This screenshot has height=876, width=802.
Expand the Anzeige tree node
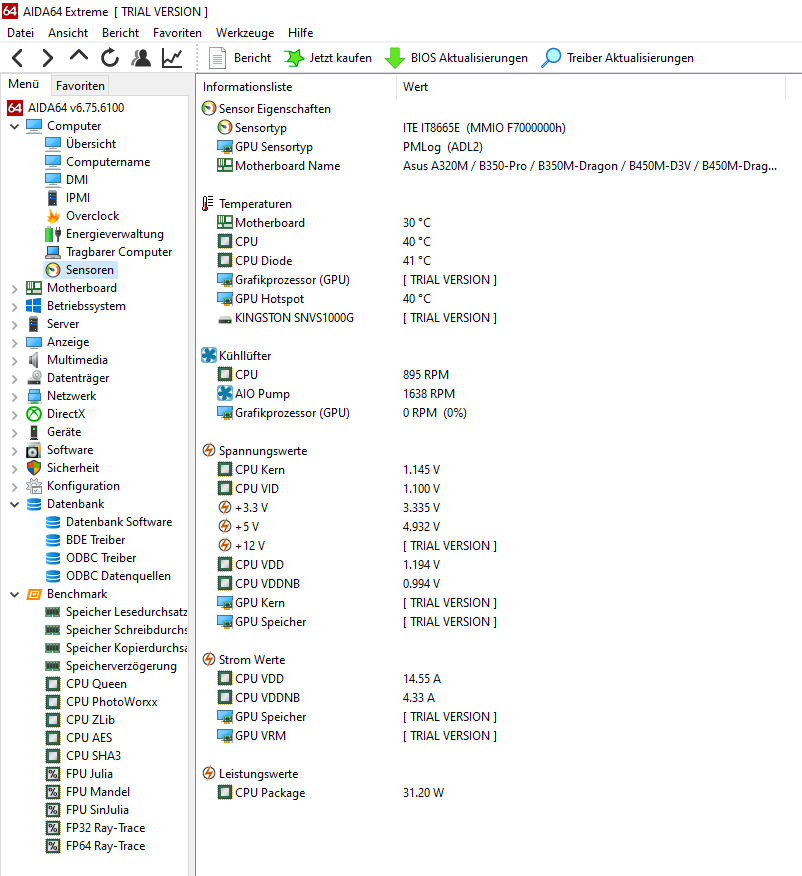[x=15, y=342]
